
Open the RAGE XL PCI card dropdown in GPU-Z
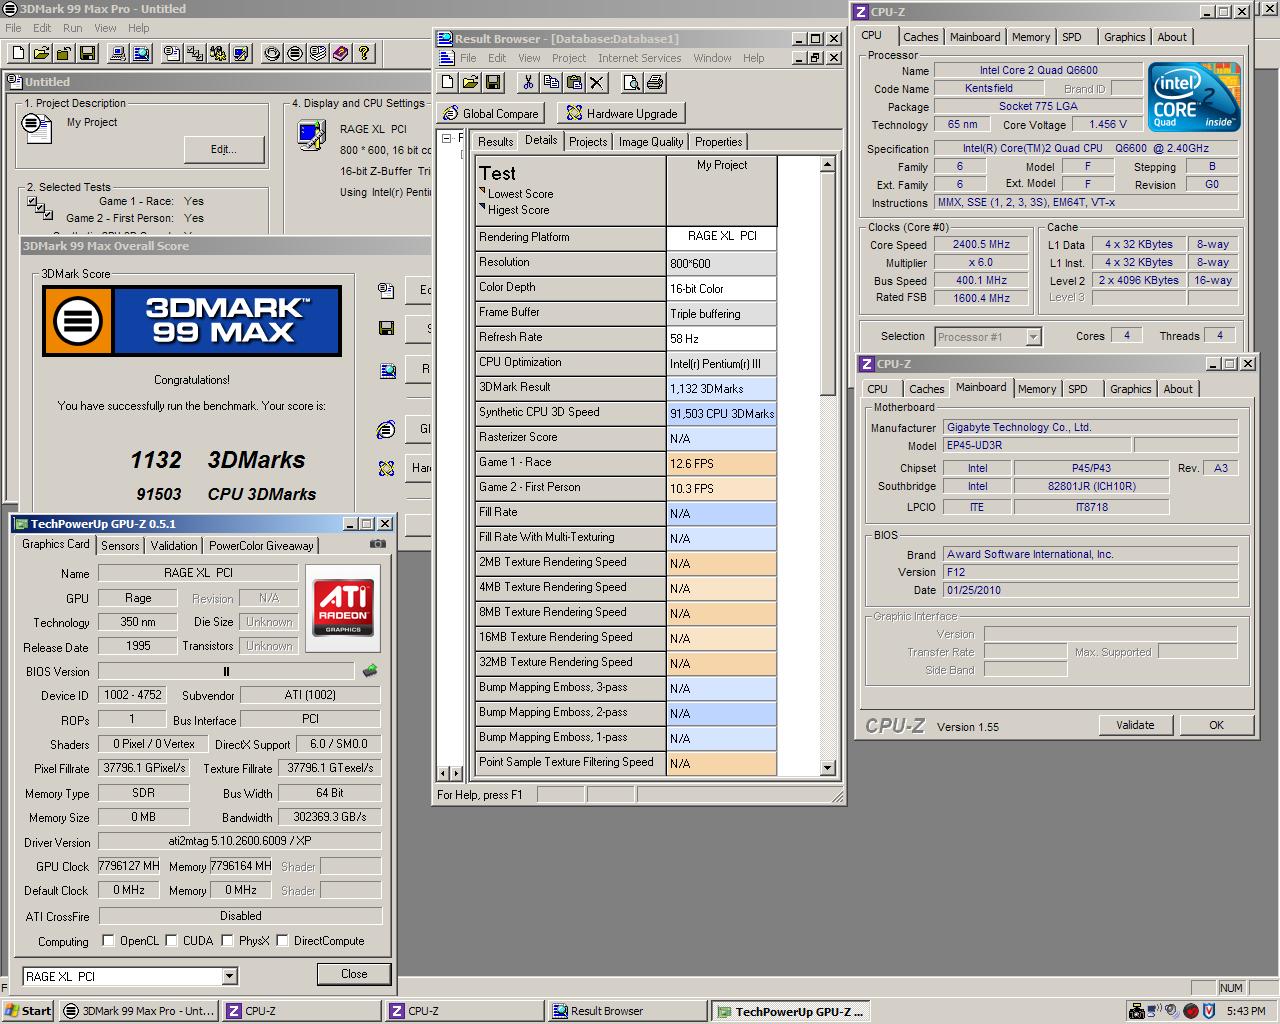coord(229,976)
